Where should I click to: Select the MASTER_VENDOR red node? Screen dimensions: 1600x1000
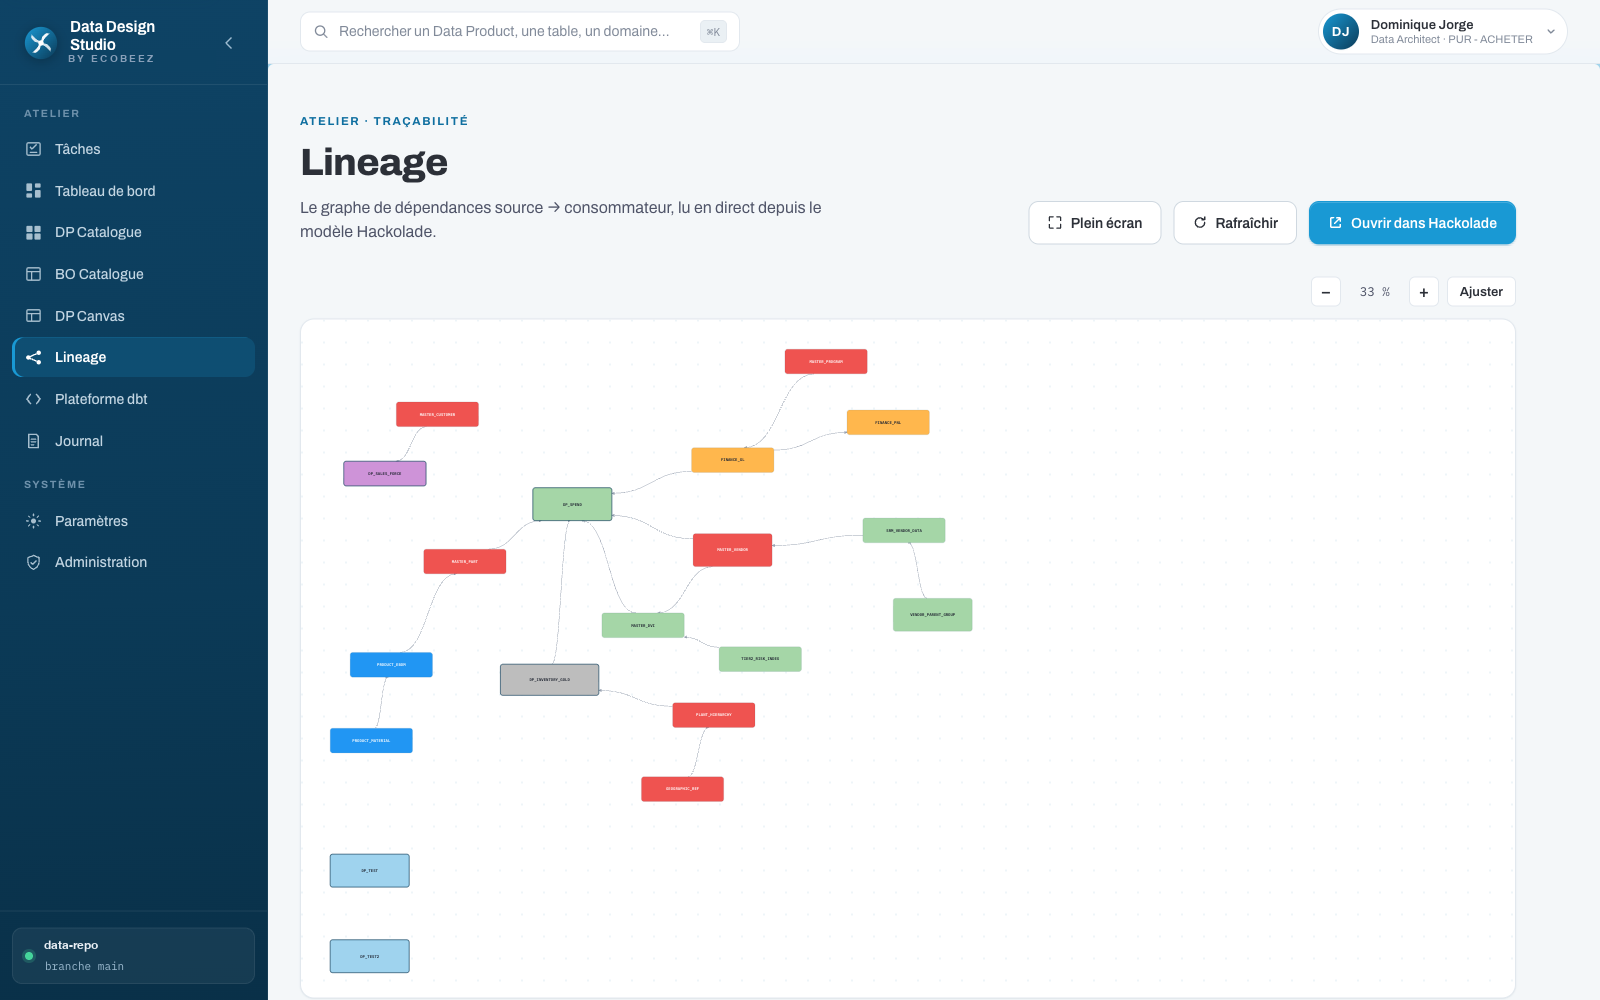pyautogui.click(x=733, y=550)
